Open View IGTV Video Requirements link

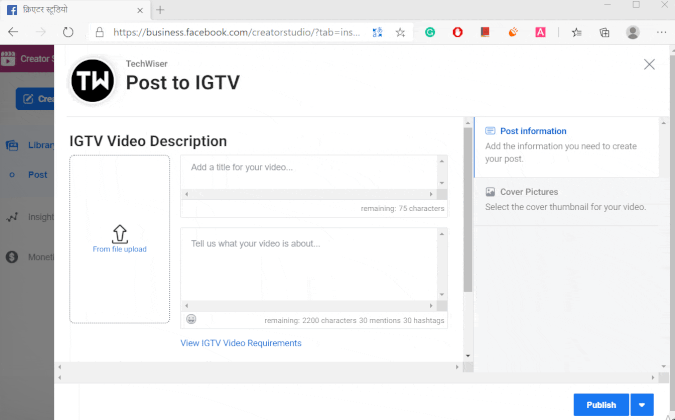pyautogui.click(x=241, y=343)
